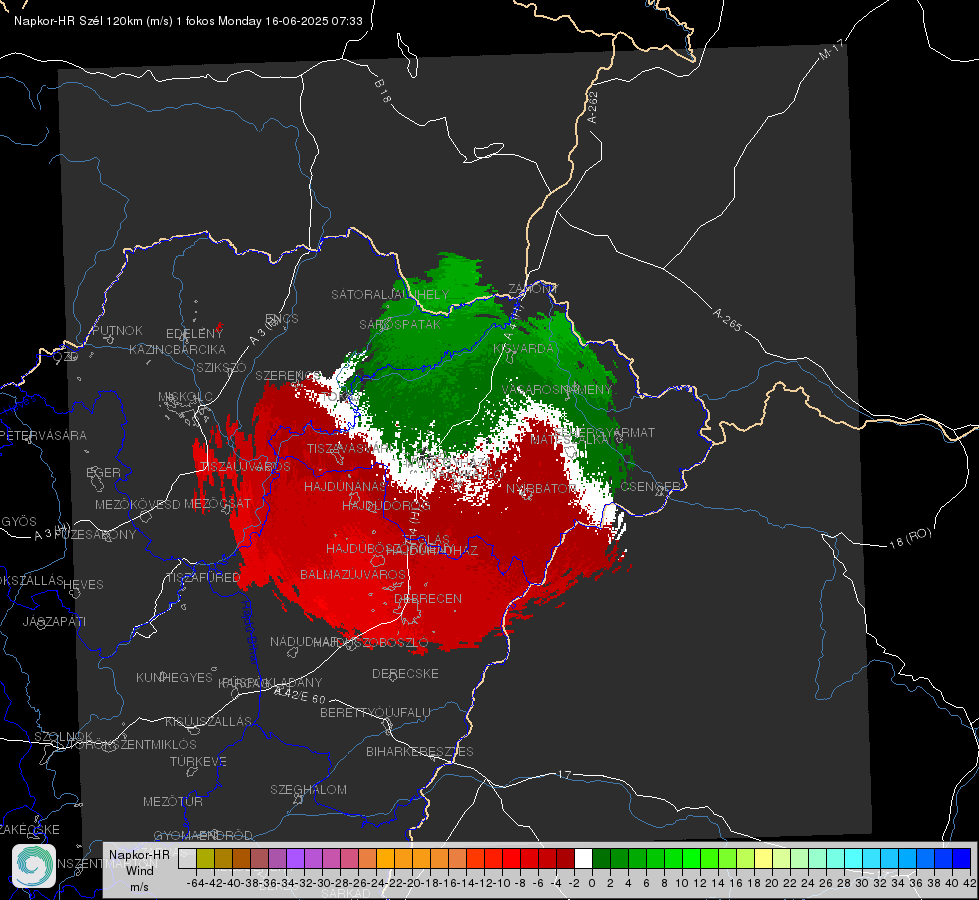Viewport: 979px width, 900px height.
Task: Click the light grey first legend swatch
Action: click(x=187, y=859)
